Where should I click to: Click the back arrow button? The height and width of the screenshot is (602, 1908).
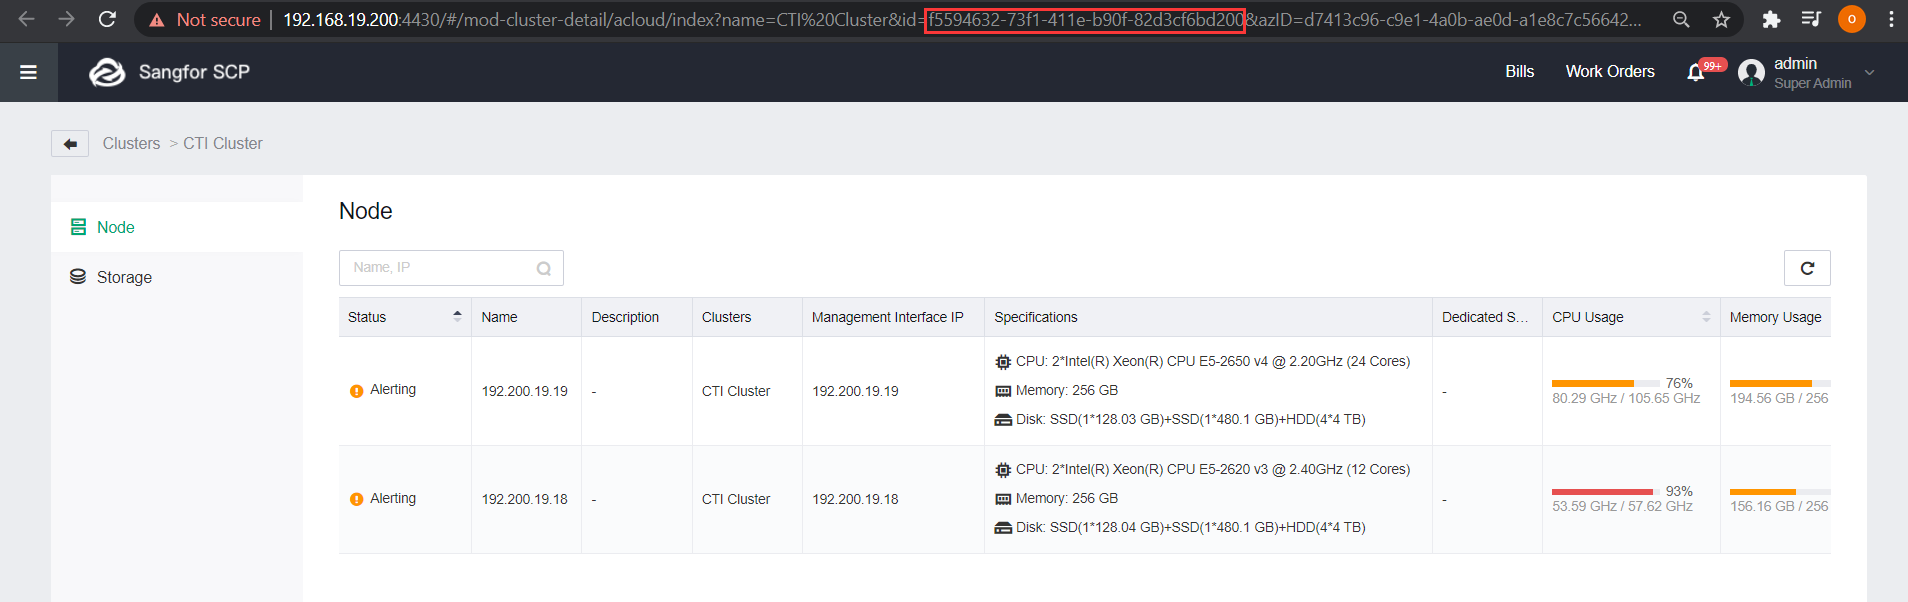tap(70, 144)
